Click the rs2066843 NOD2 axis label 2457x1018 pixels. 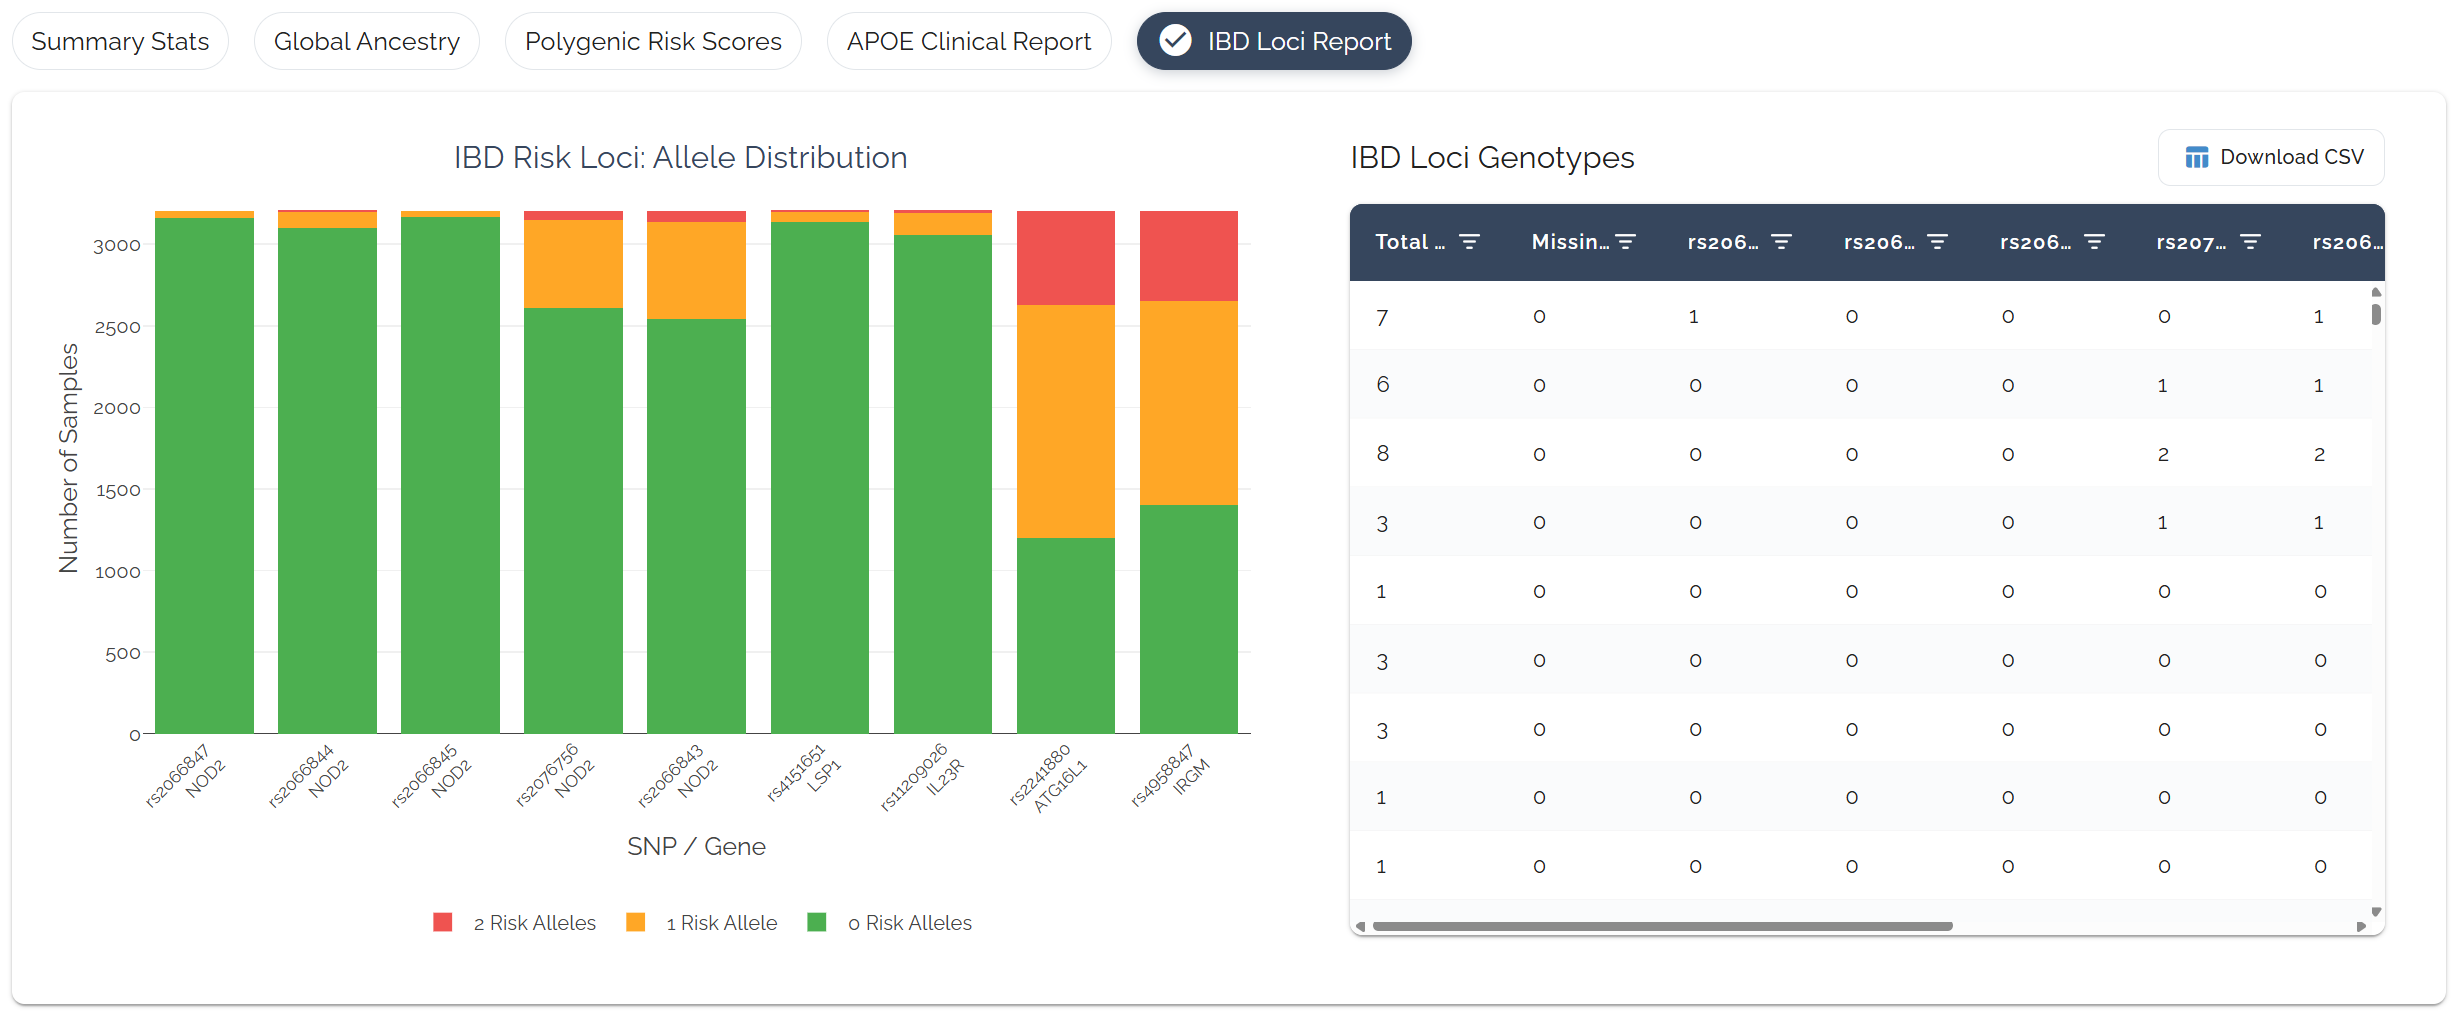pyautogui.click(x=679, y=776)
